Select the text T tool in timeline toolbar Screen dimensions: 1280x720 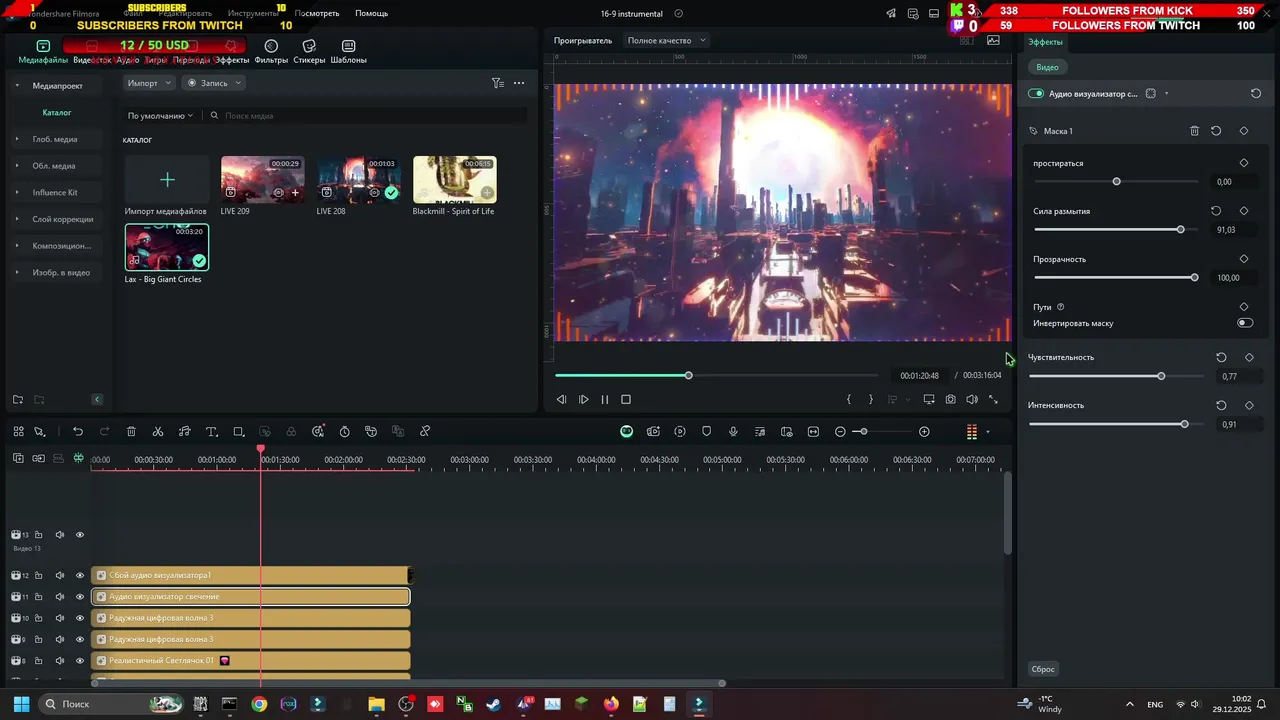211,432
